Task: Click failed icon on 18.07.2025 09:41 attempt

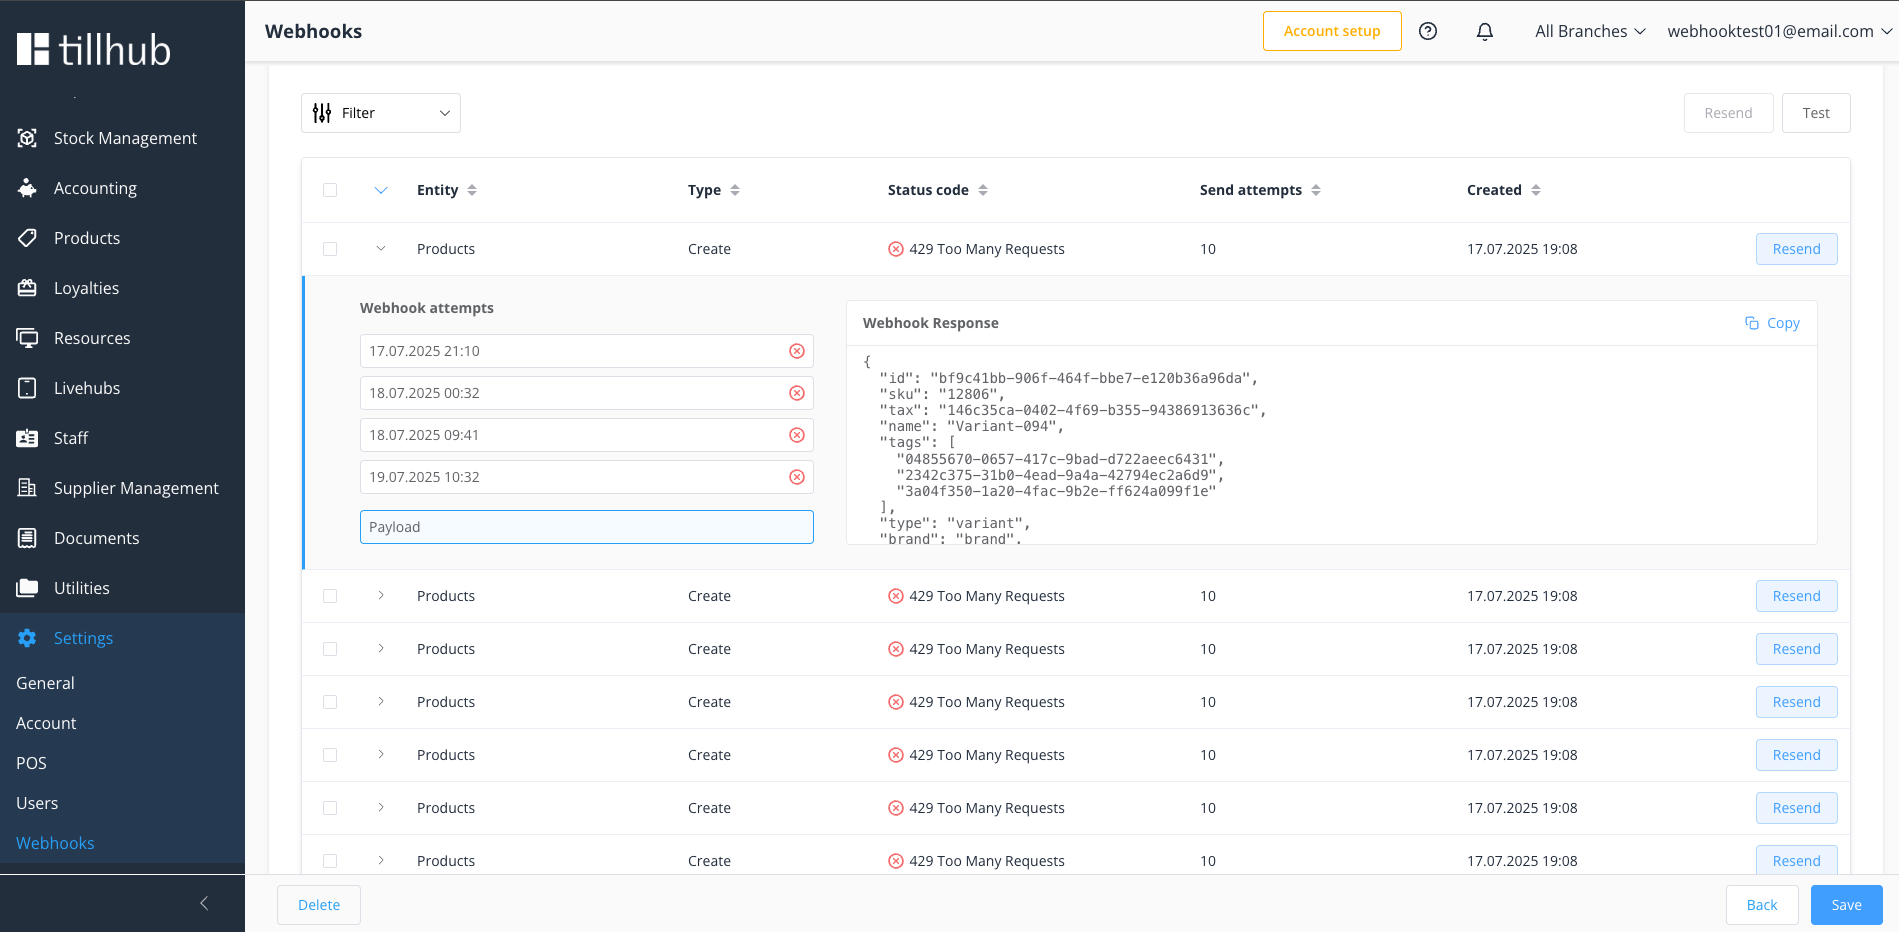Action: [x=797, y=435]
